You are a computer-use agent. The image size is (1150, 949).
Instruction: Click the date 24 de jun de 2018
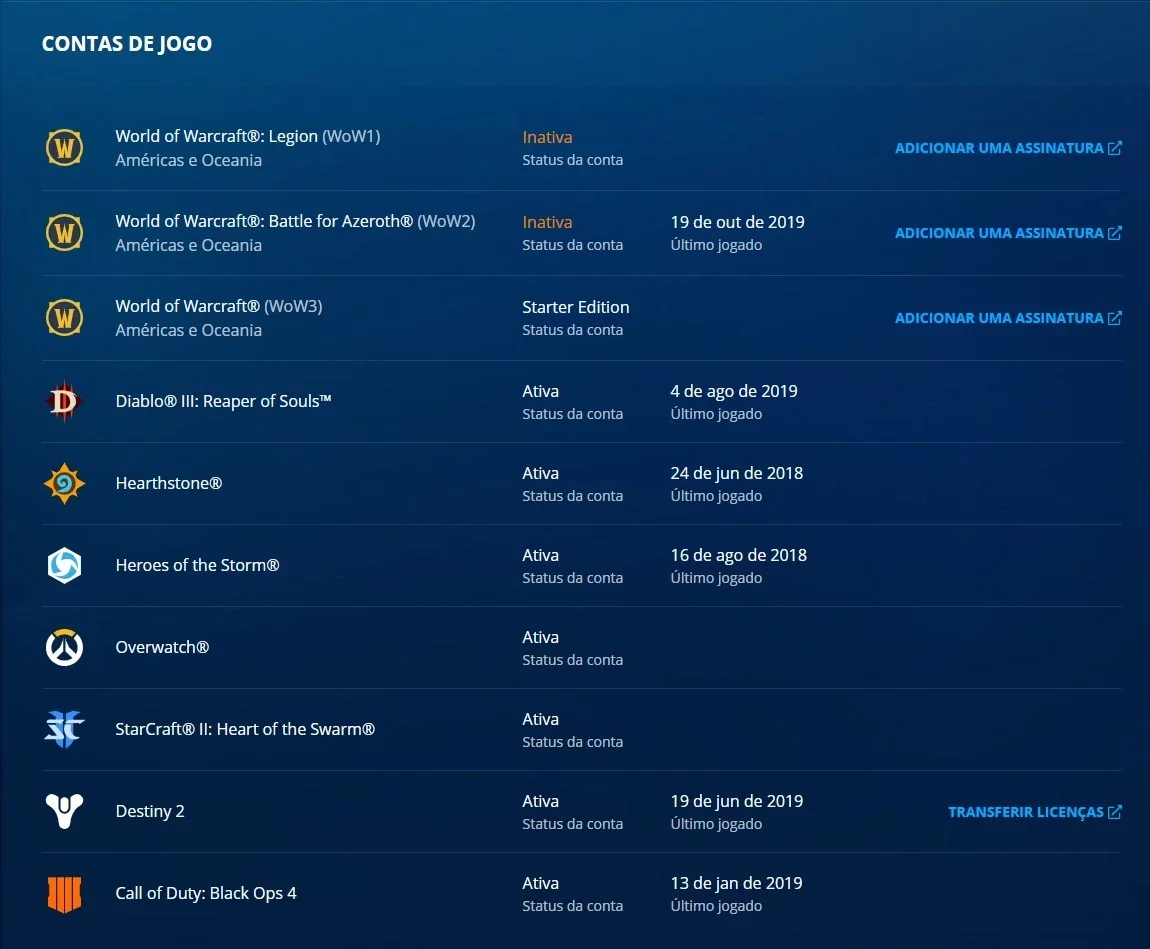[736, 474]
